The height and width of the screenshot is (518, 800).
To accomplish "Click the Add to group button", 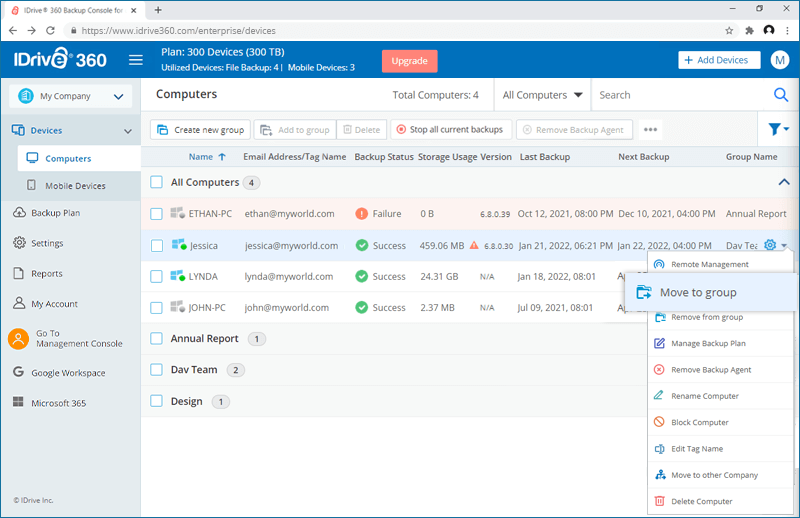I will (295, 130).
